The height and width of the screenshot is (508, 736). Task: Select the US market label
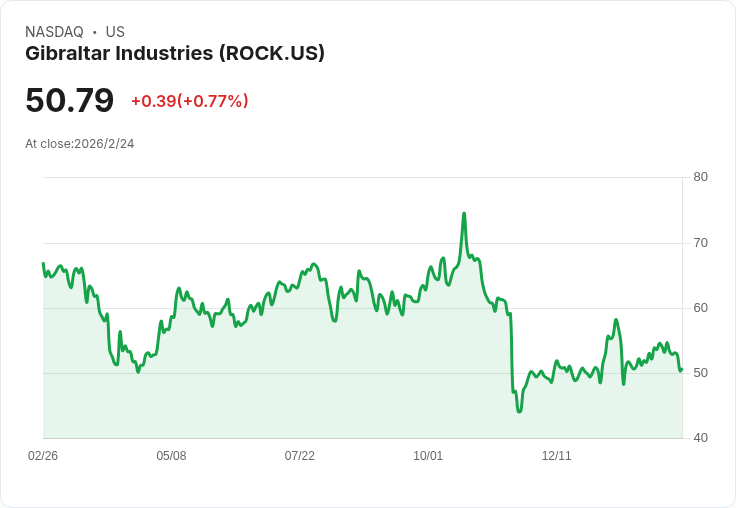point(115,32)
